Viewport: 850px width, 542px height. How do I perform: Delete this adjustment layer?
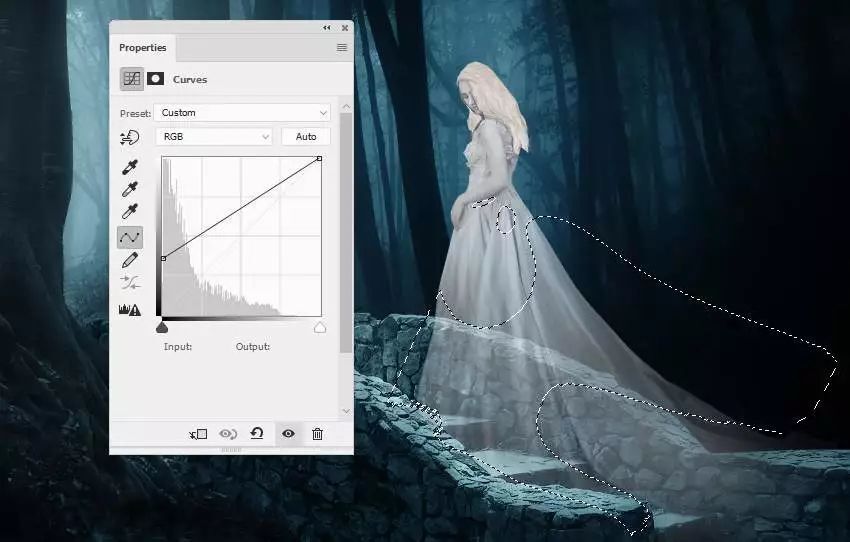[318, 434]
